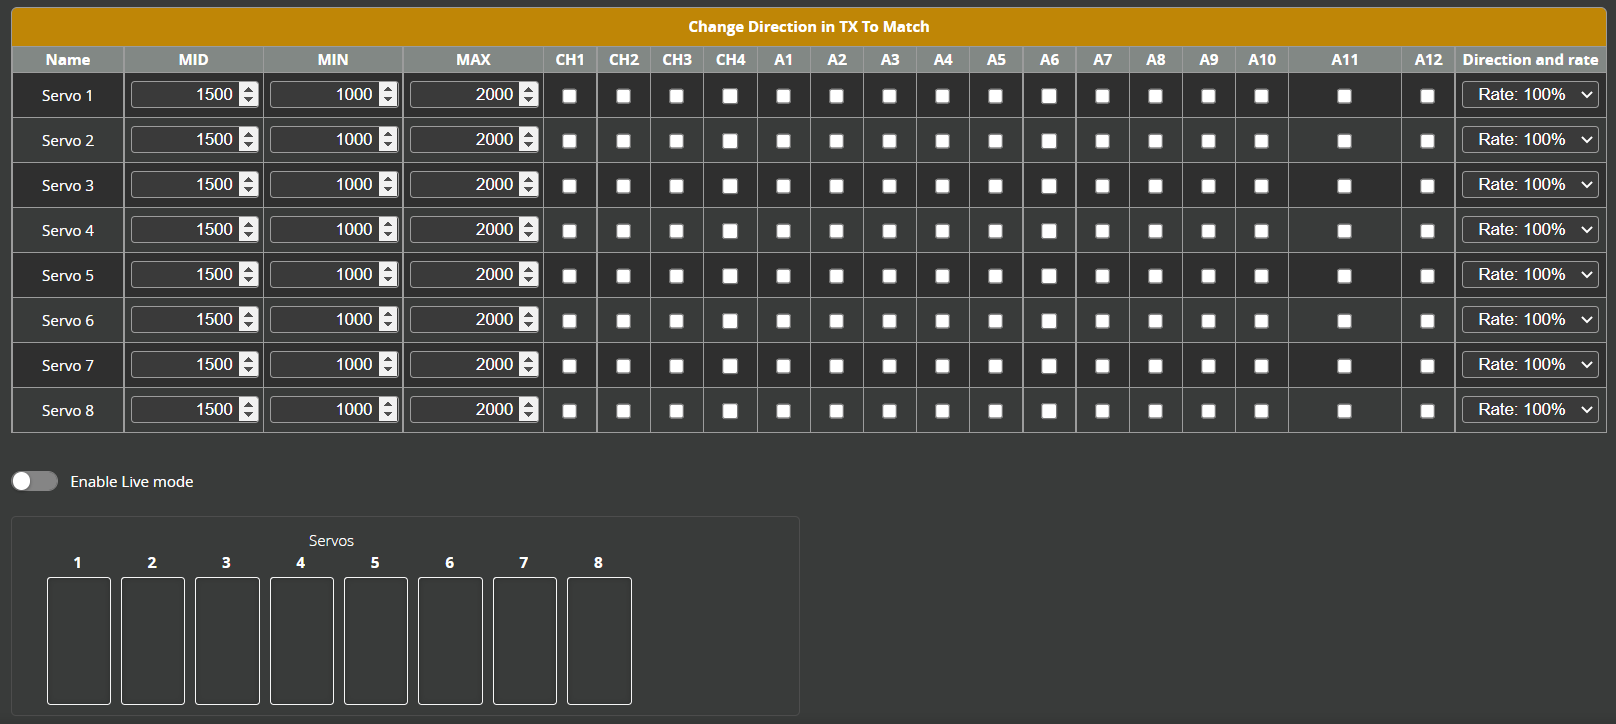Toggle the Enable Live mode switch
The height and width of the screenshot is (724, 1616).
[35, 481]
